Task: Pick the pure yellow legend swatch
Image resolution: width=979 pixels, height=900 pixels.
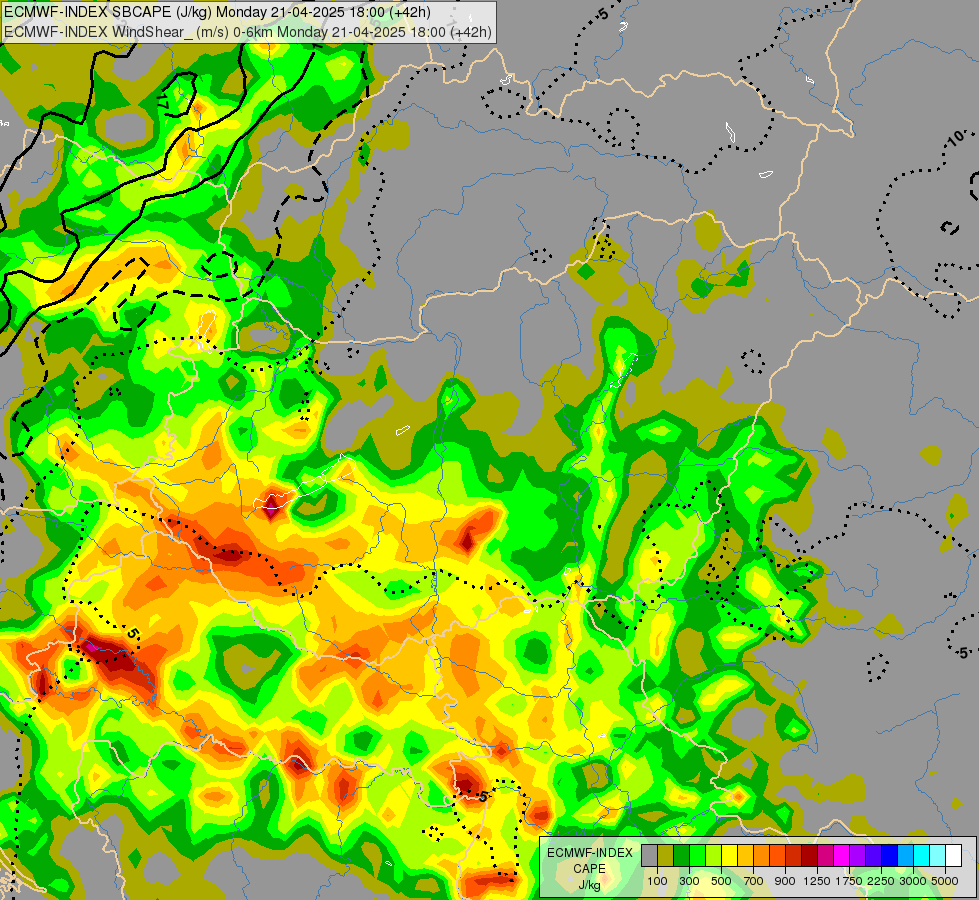Action: [730, 856]
